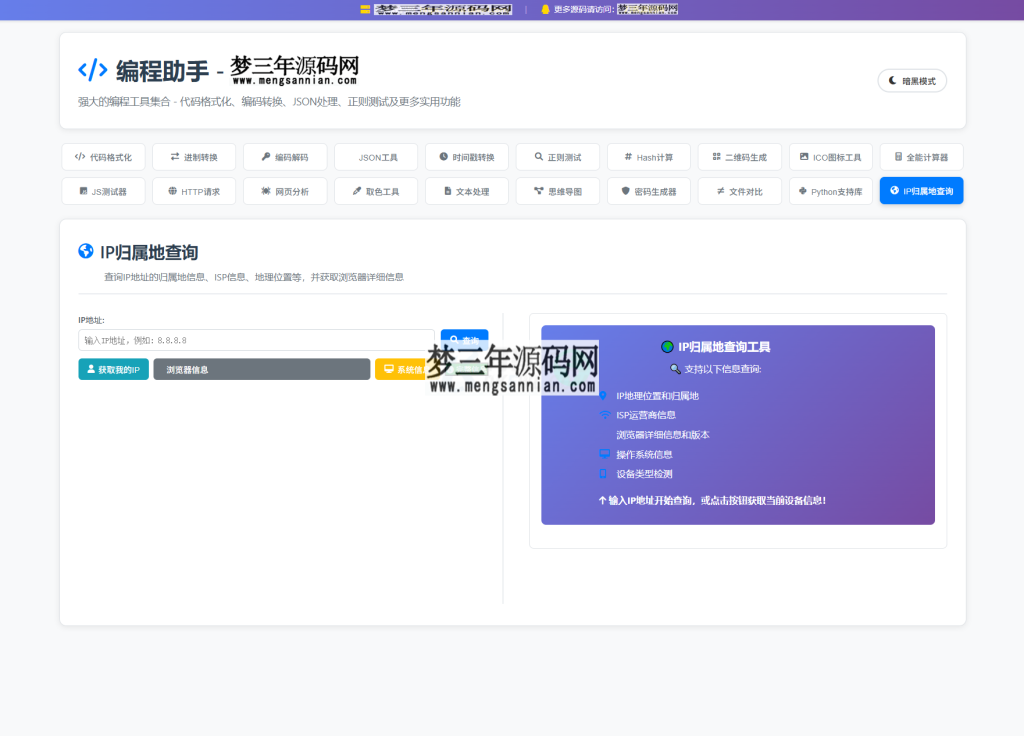Open the Python支持库 library tool
The image size is (1024, 736).
[x=830, y=190]
